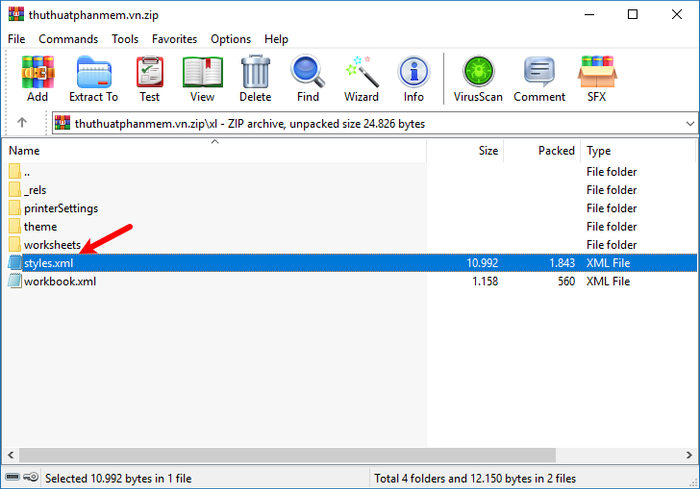Click File folder type of theme row
Image resolution: width=700 pixels, height=489 pixels.
tap(612, 226)
